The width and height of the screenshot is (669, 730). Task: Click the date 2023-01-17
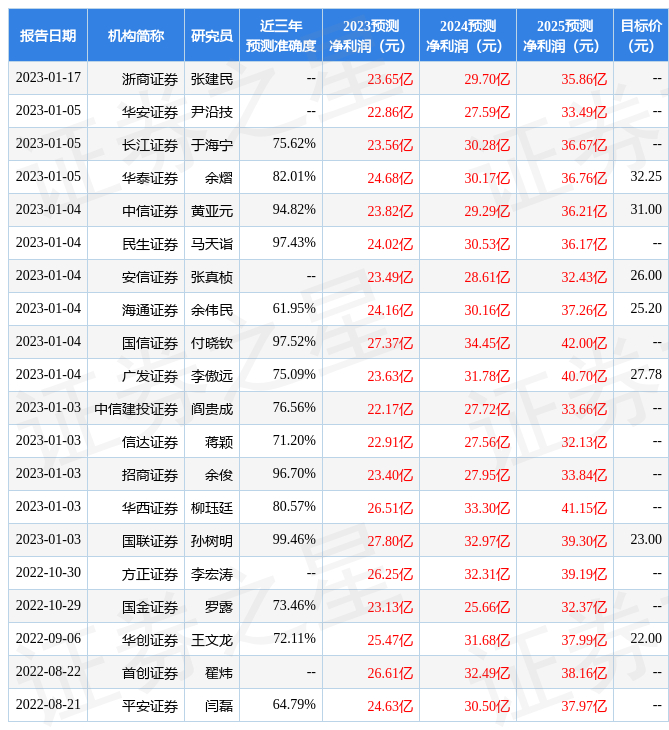point(48,77)
